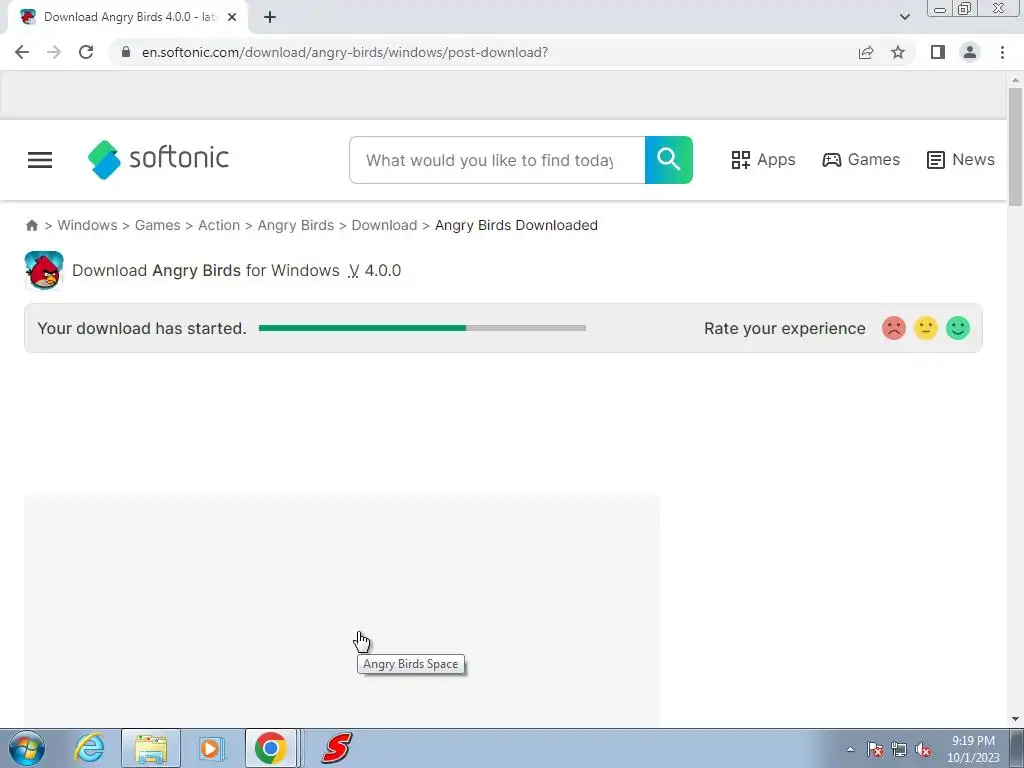Viewport: 1024px width, 768px height.
Task: Open Download breadcrumb link
Action: coord(384,225)
